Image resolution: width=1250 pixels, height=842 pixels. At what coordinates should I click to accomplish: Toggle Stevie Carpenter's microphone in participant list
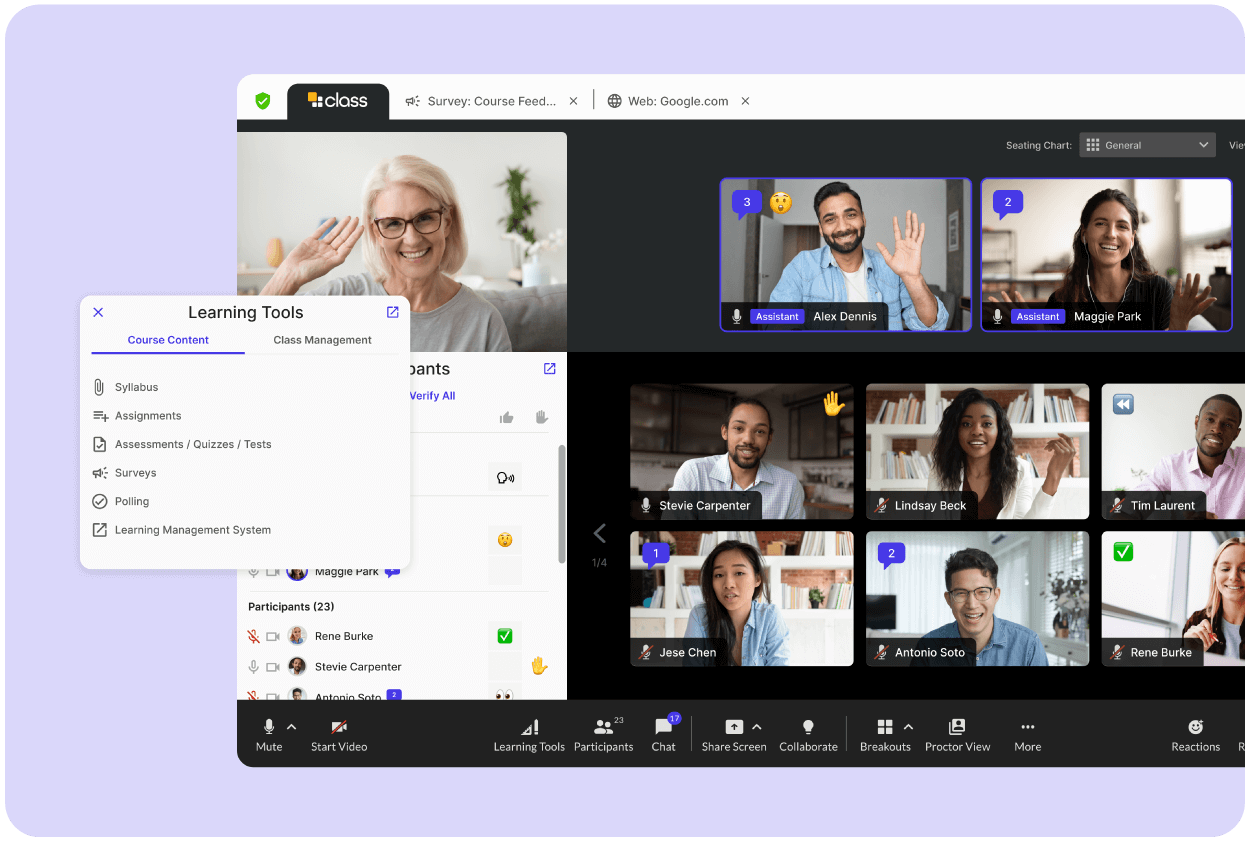point(254,666)
